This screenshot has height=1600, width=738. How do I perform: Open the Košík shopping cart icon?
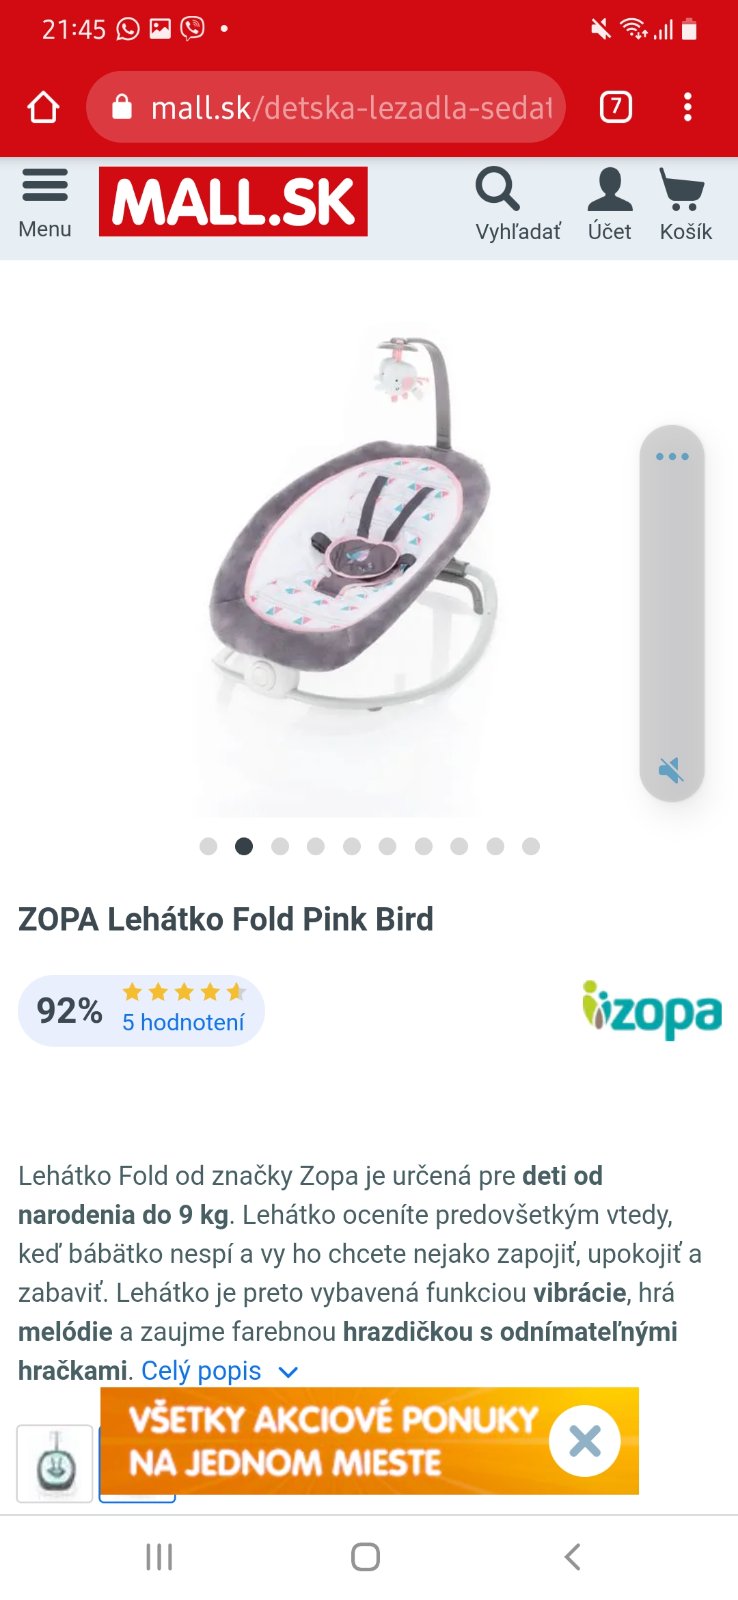tap(683, 189)
